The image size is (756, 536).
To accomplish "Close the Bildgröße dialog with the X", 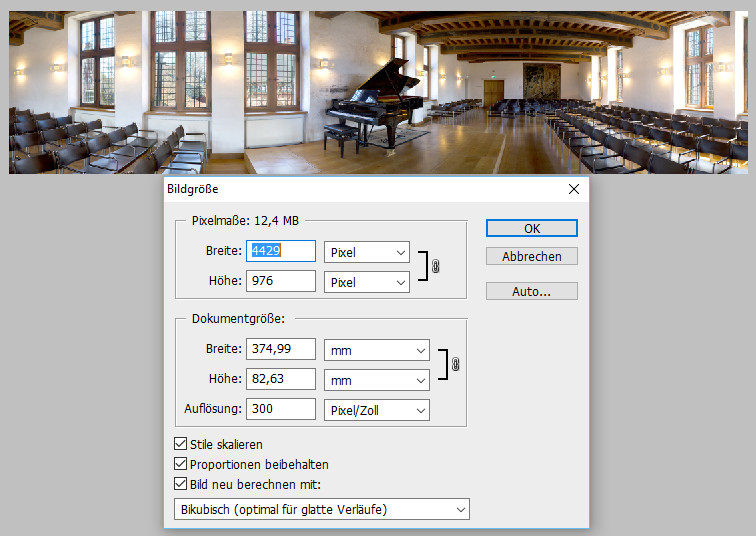I will [573, 189].
